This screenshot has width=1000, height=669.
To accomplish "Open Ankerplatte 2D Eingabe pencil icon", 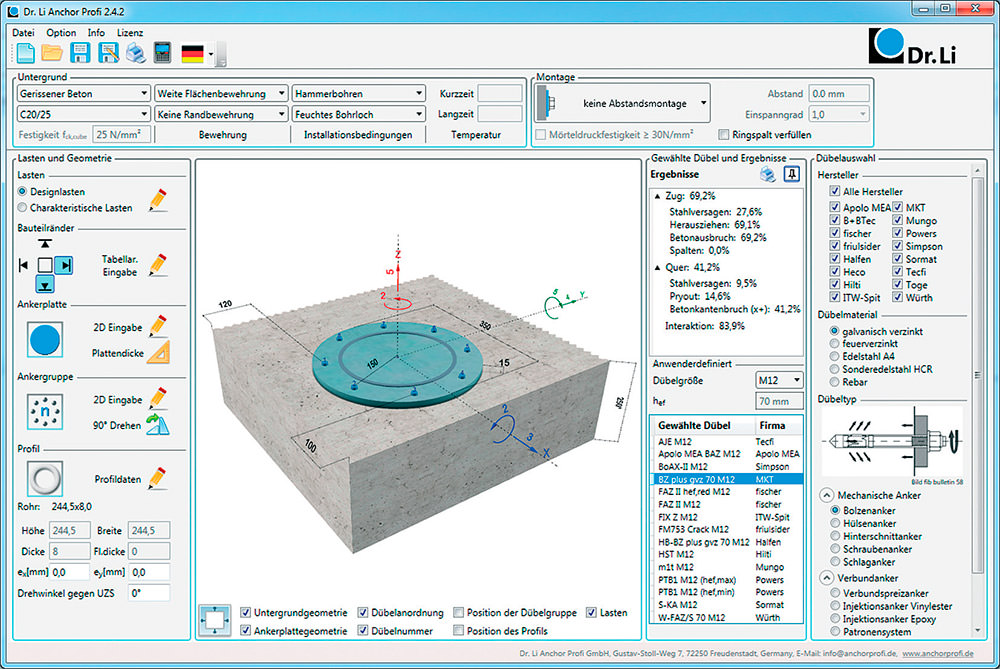I will (158, 326).
